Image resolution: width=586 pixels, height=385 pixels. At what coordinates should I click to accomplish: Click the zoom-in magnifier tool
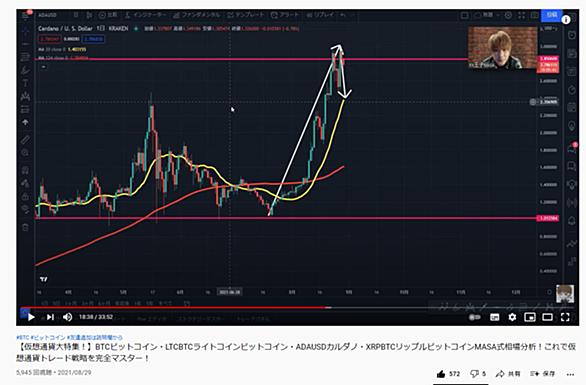[25, 153]
